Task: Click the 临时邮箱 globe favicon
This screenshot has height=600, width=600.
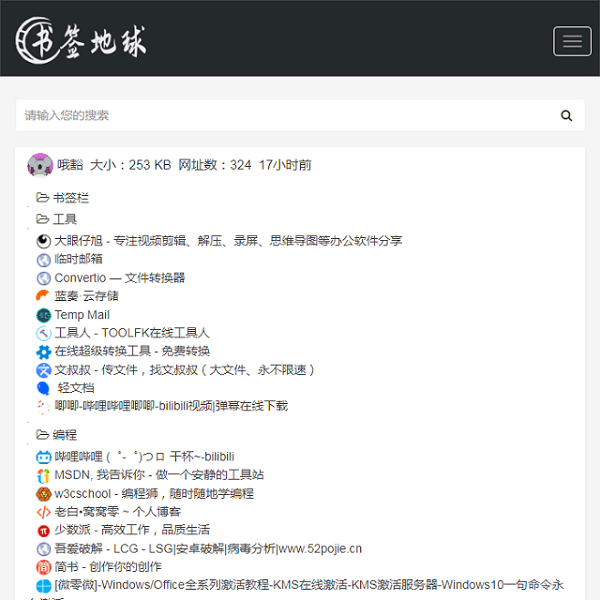Action: tap(44, 259)
